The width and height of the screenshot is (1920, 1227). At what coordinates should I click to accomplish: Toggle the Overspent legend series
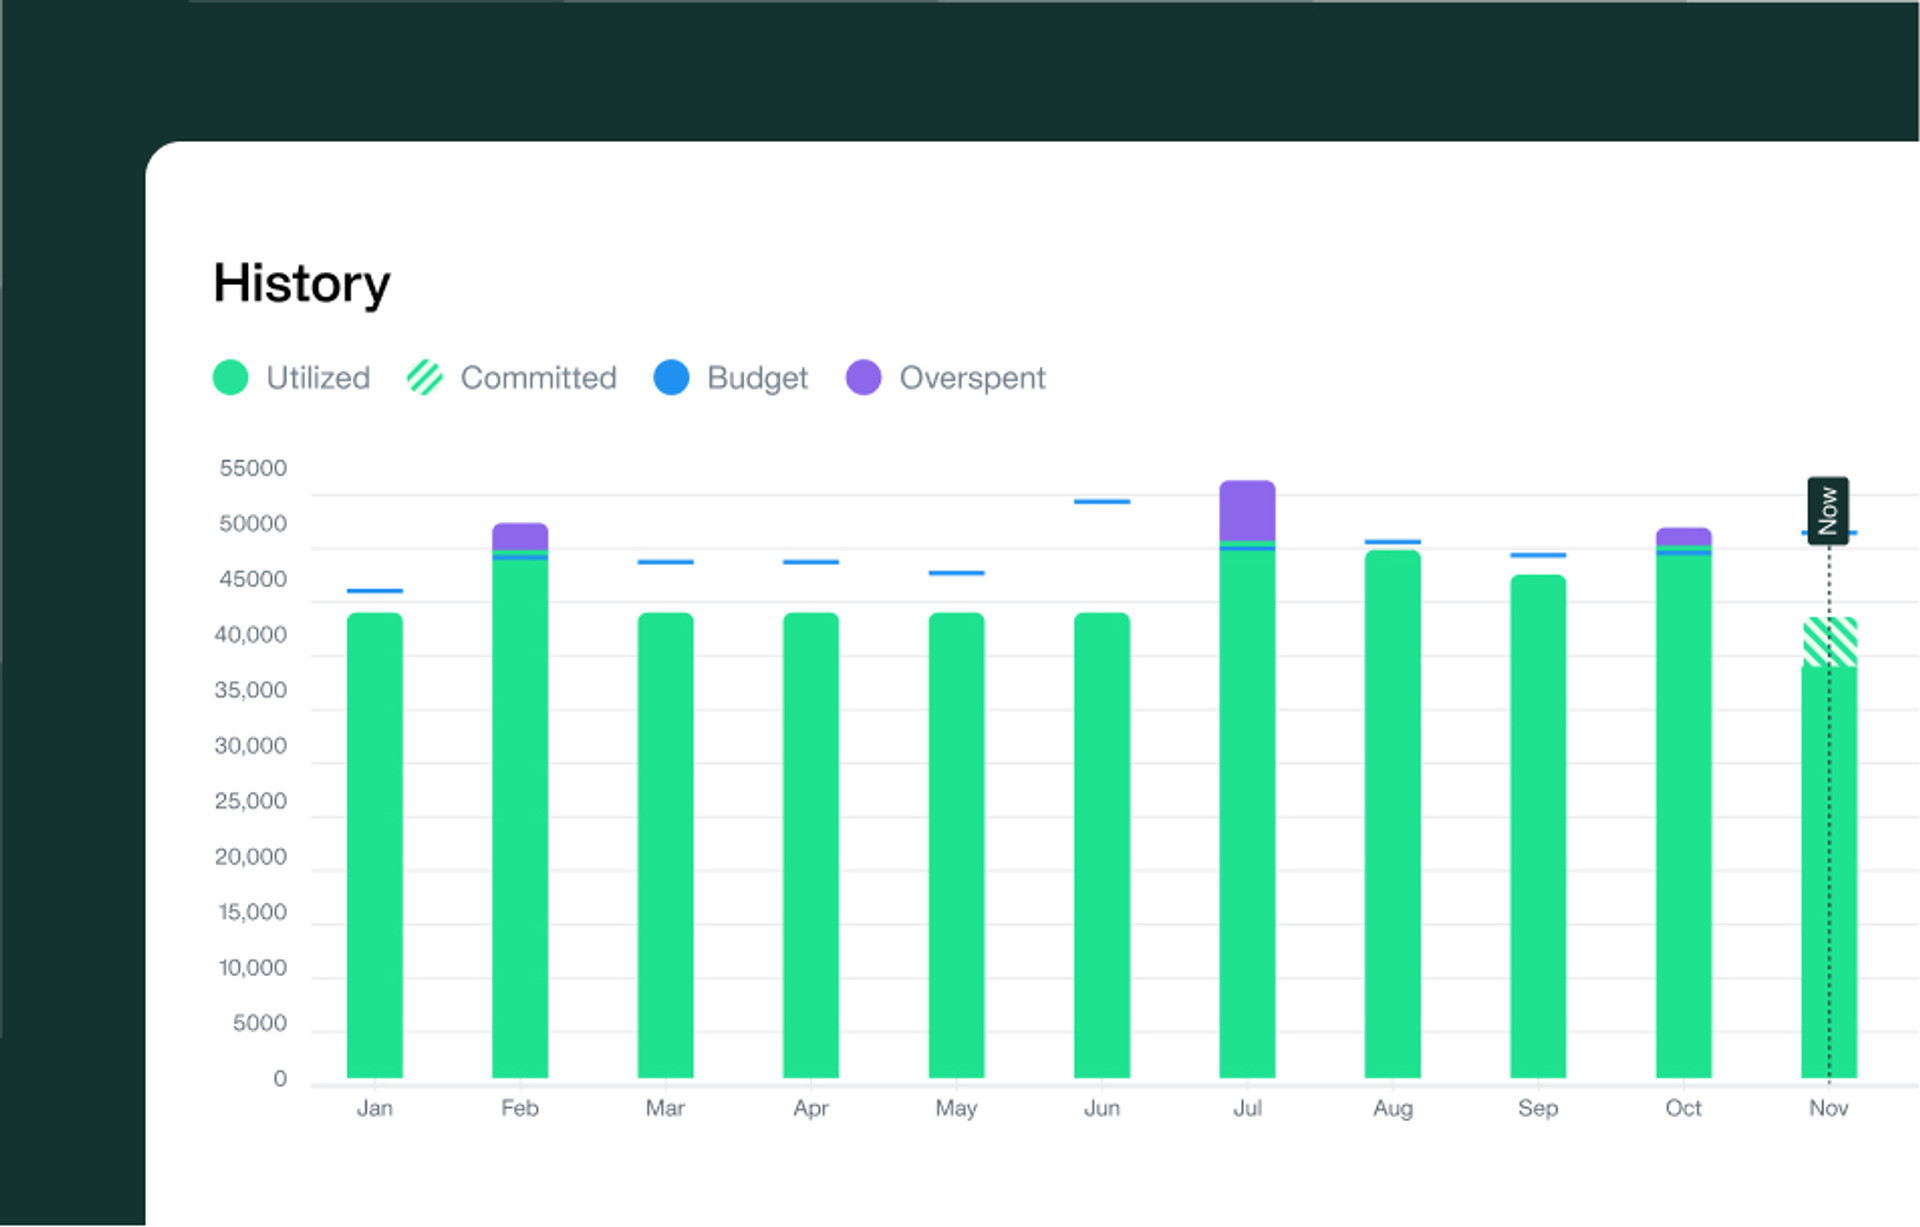point(945,378)
